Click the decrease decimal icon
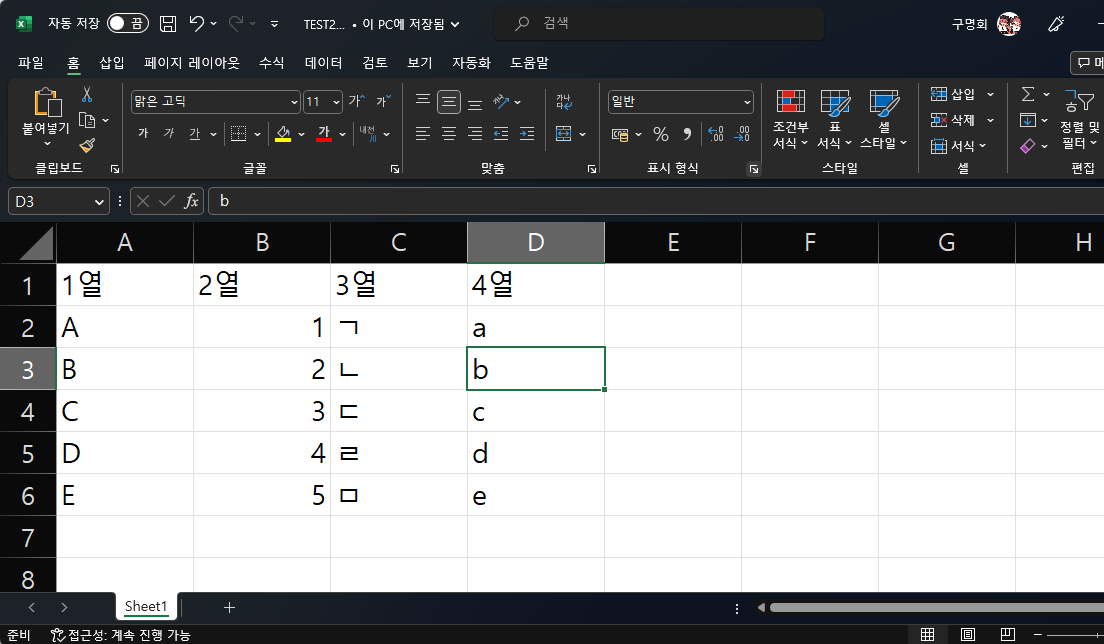Image resolution: width=1104 pixels, height=644 pixels. [742, 134]
